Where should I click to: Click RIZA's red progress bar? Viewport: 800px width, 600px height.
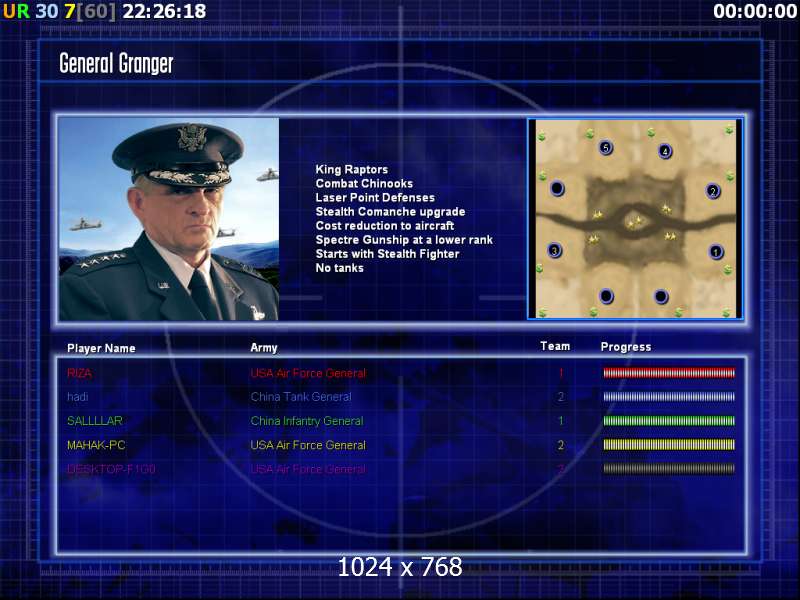pos(669,373)
